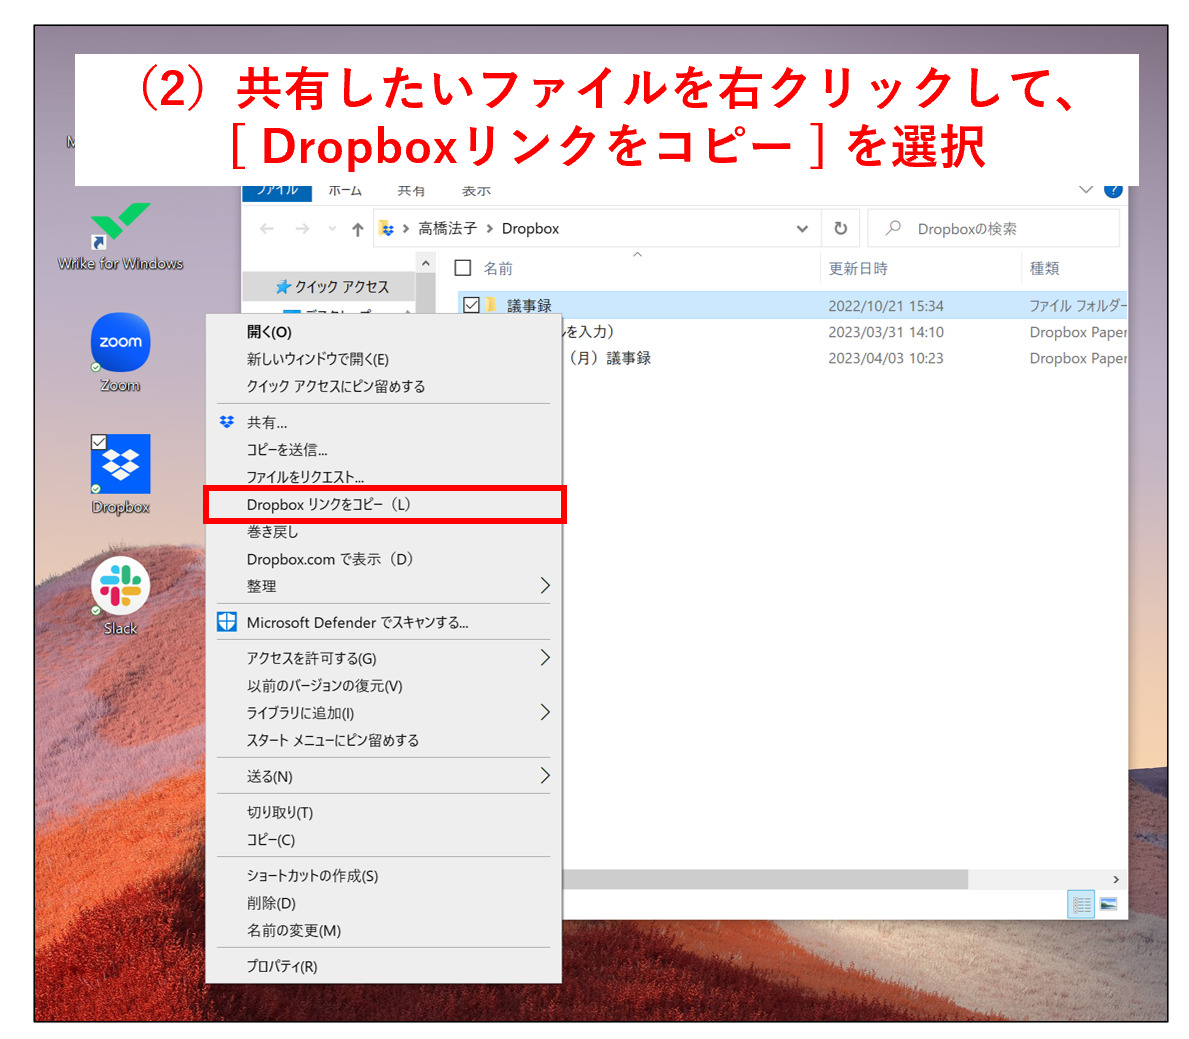Choose 以前のバージョンの復元(V)
The height and width of the screenshot is (1039, 1189).
384,686
